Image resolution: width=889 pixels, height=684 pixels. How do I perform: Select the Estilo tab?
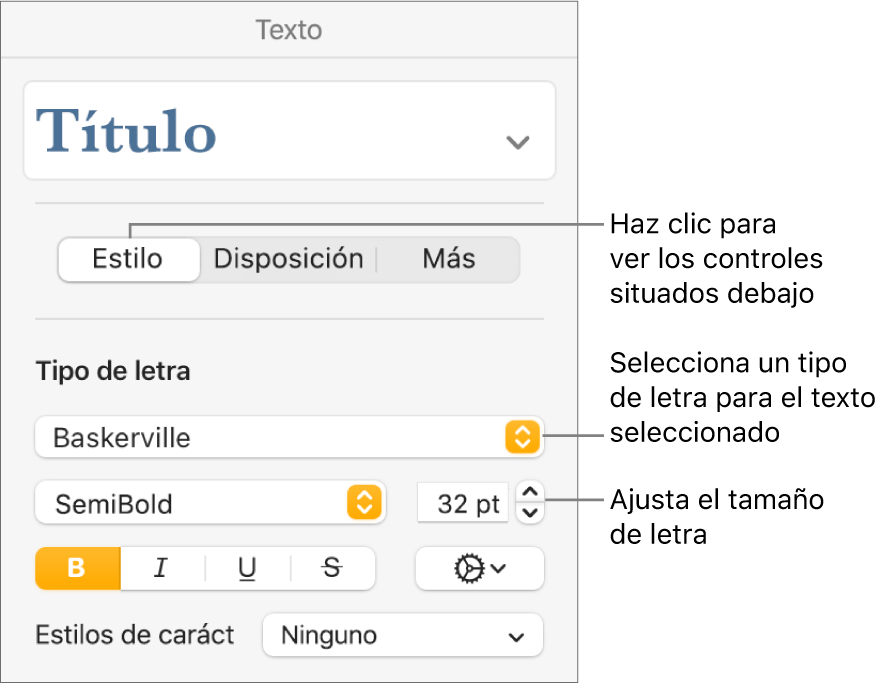click(128, 258)
